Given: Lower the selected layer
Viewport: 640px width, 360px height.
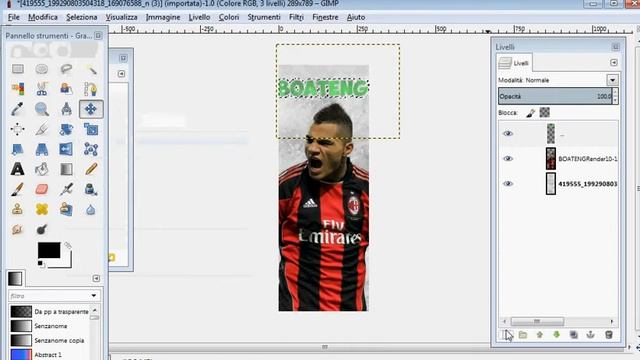Looking at the screenshot, I should click(x=556, y=335).
